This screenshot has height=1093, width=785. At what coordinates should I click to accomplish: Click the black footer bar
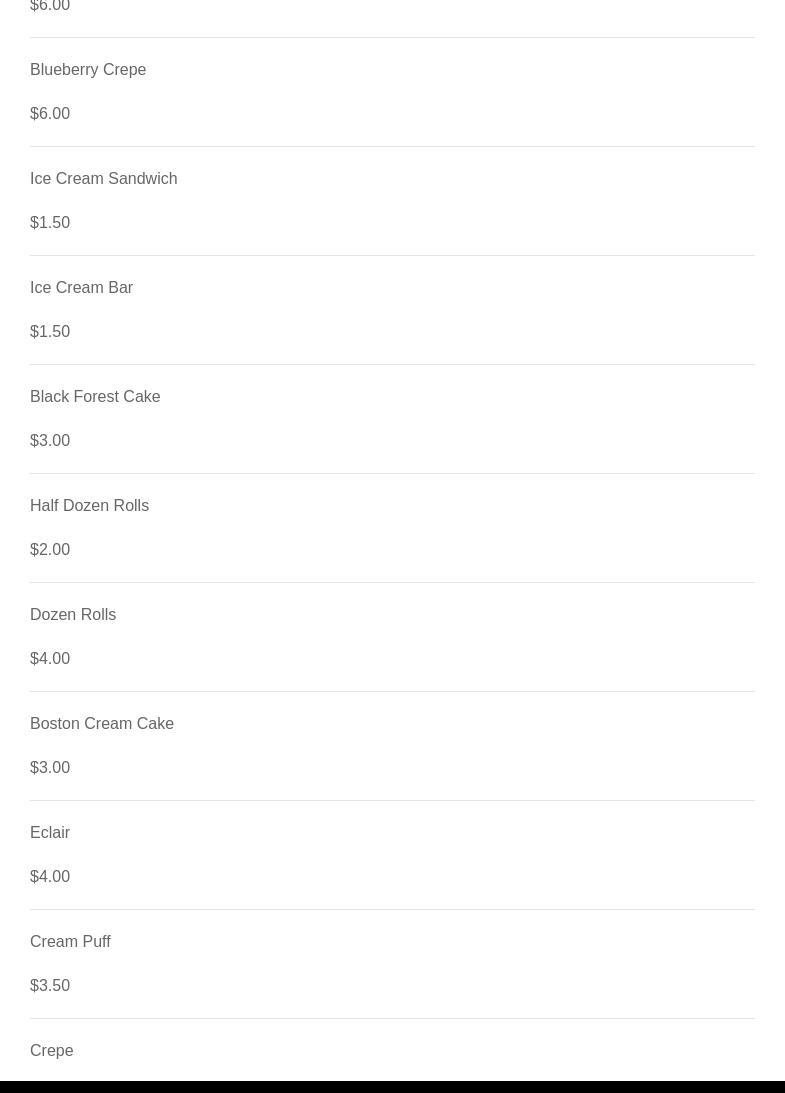click(x=392, y=1087)
